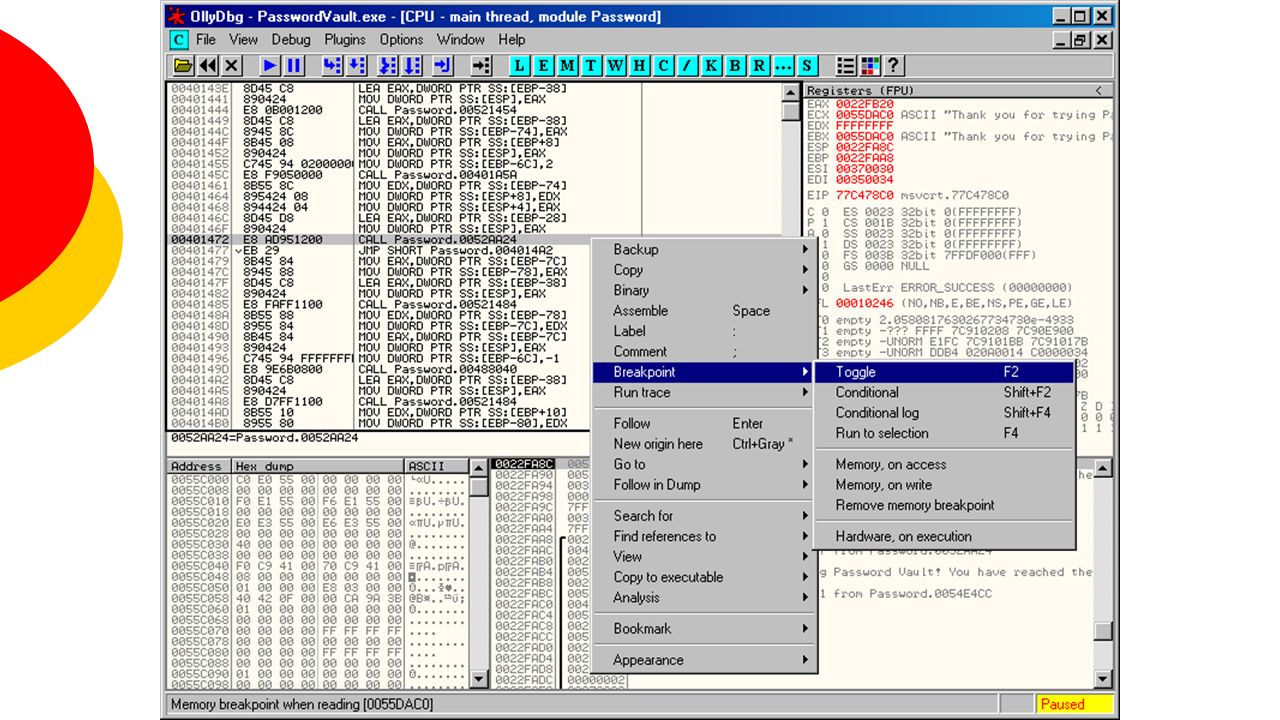
Task: Click the Pause execution icon
Action: pyautogui.click(x=294, y=66)
